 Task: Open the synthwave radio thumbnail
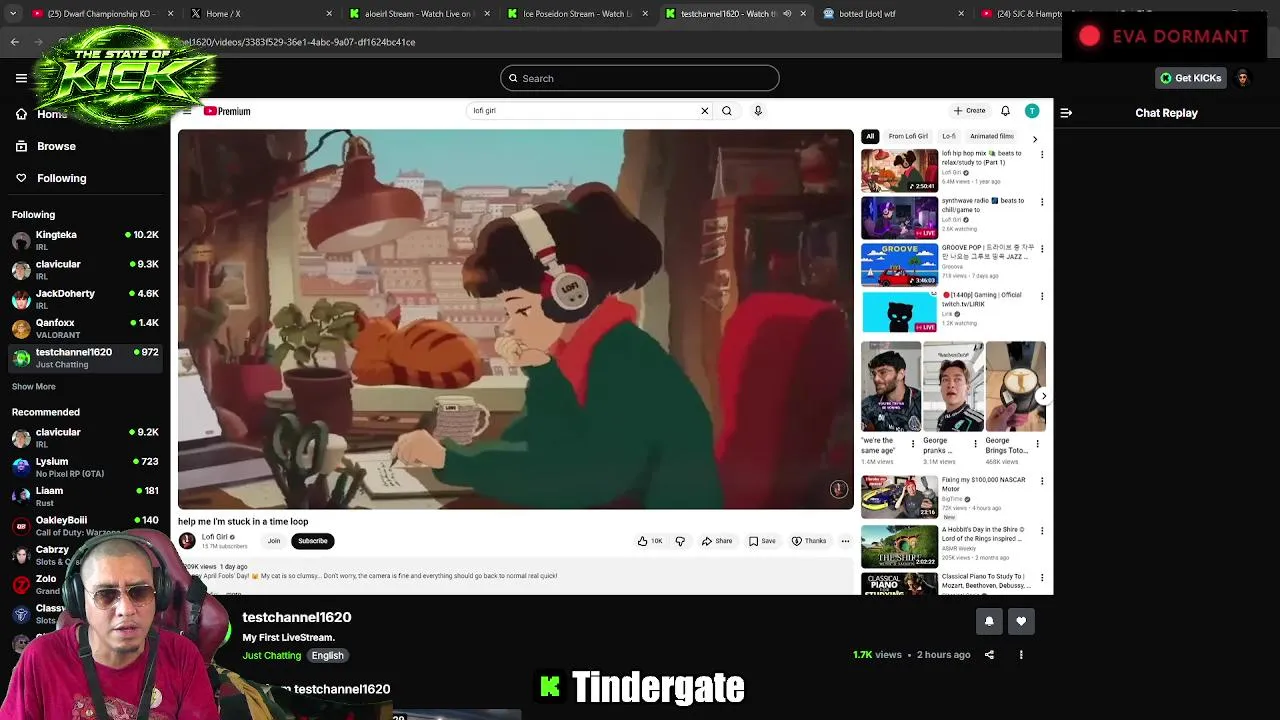click(900, 217)
